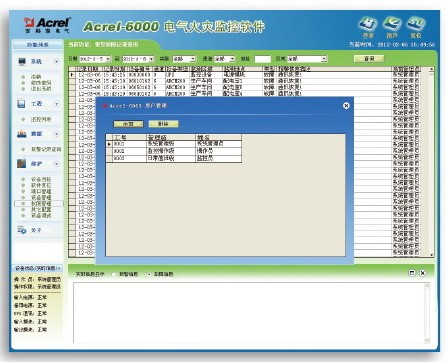The width and height of the screenshot is (447, 362).
Task: Click the 维护 maintenance icon in sidebar
Action: [x=22, y=164]
